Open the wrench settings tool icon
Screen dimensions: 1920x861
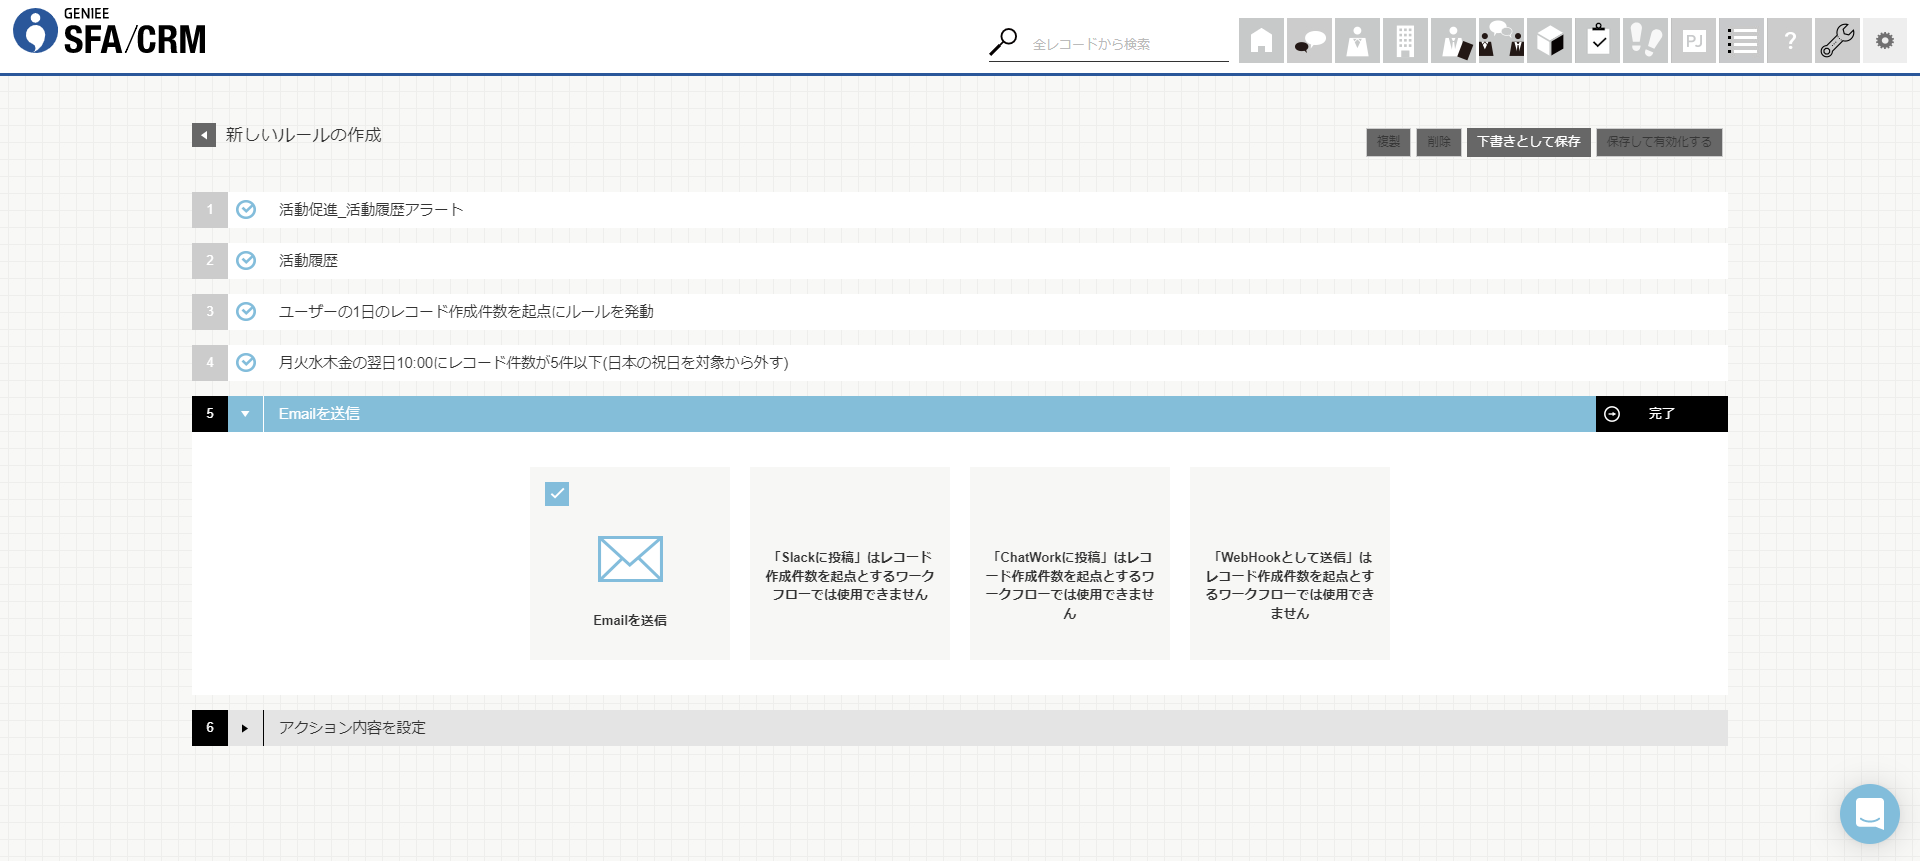click(x=1837, y=41)
